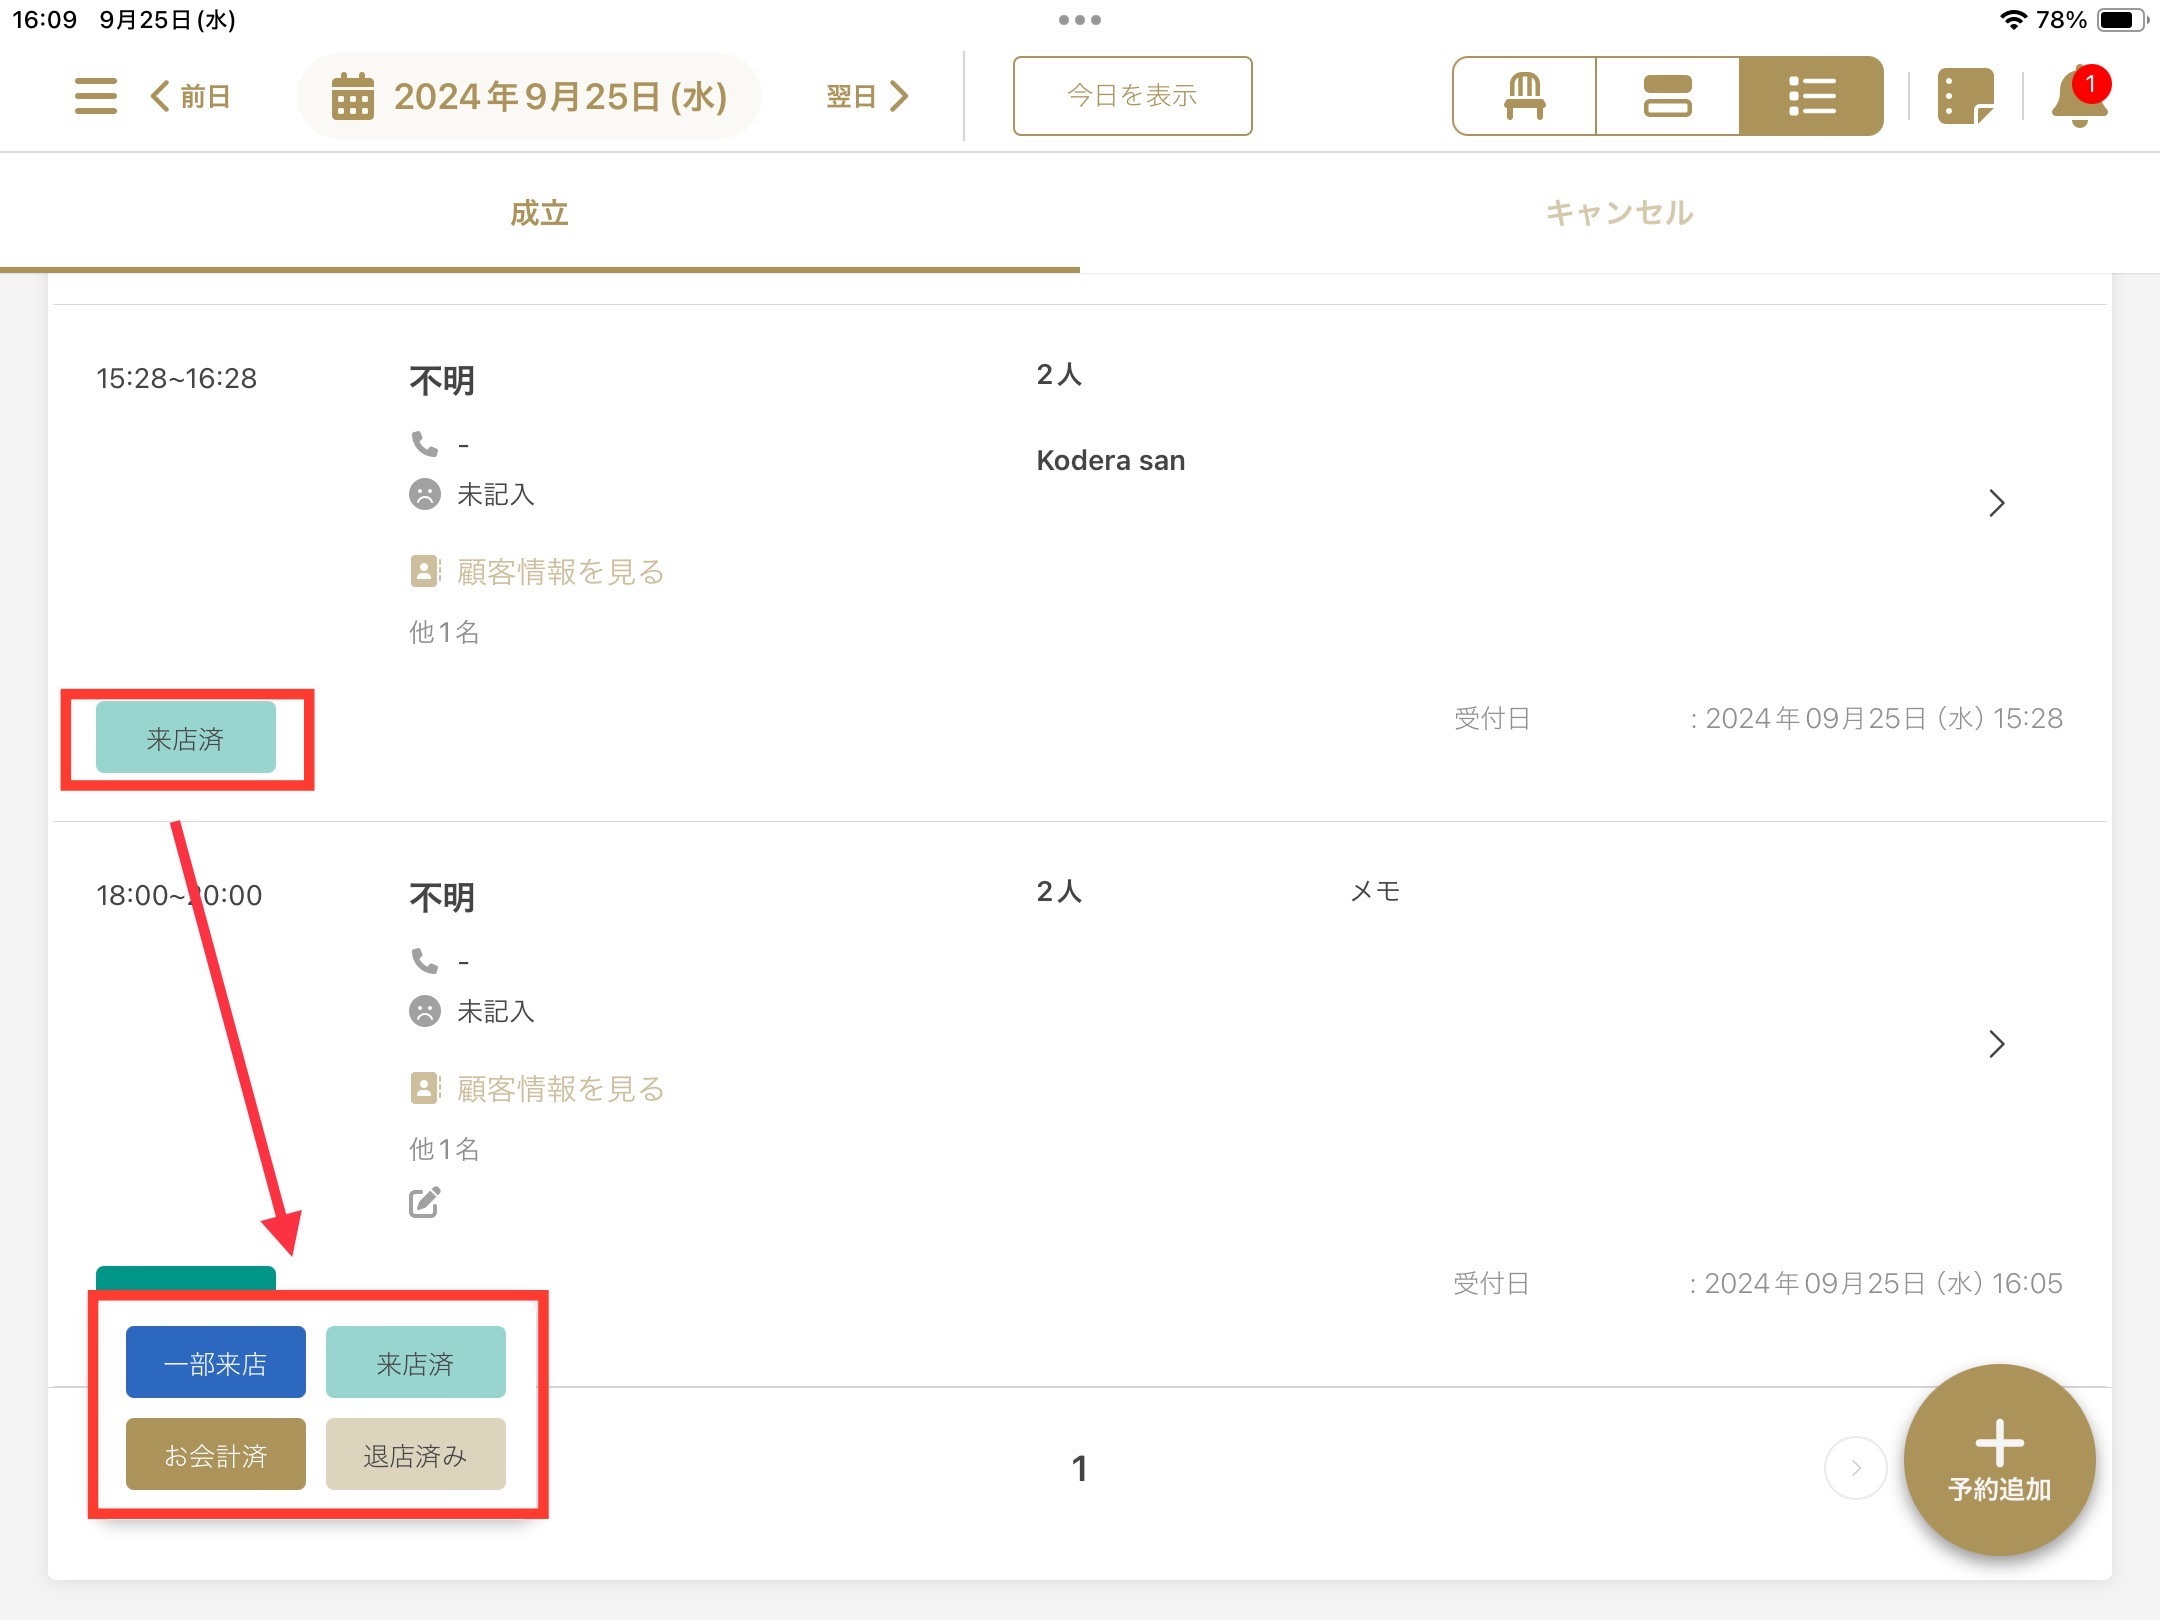Tap the edit pencil icon for 18:00 reservation

tap(425, 1202)
